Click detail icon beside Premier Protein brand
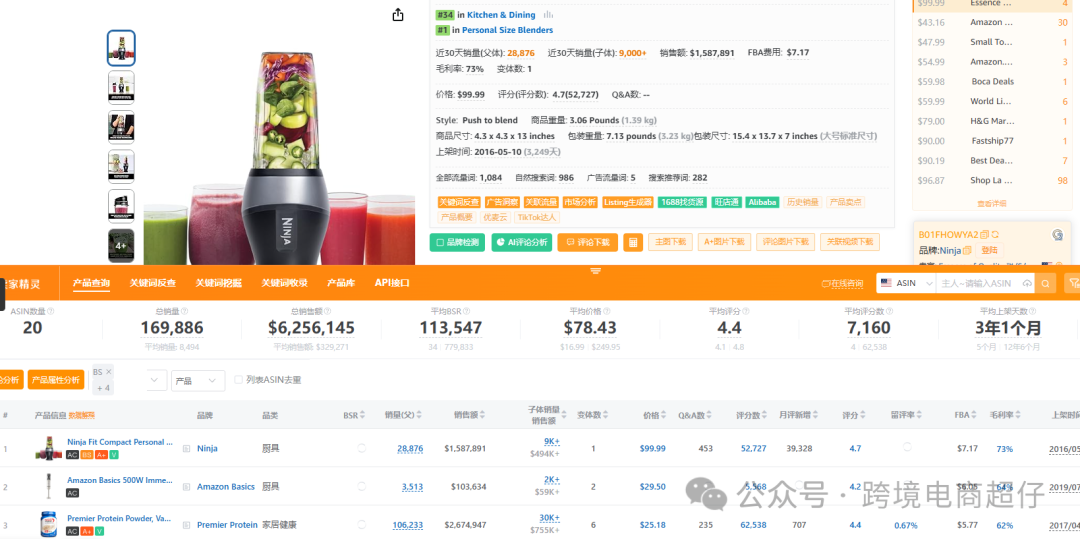Image resolution: width=1080 pixels, height=539 pixels. 186,525
